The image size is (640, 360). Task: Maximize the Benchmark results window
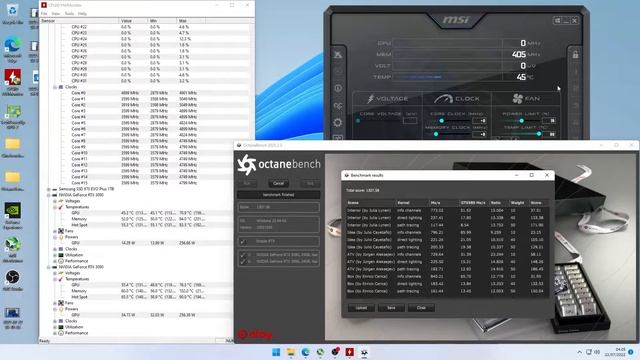point(531,175)
